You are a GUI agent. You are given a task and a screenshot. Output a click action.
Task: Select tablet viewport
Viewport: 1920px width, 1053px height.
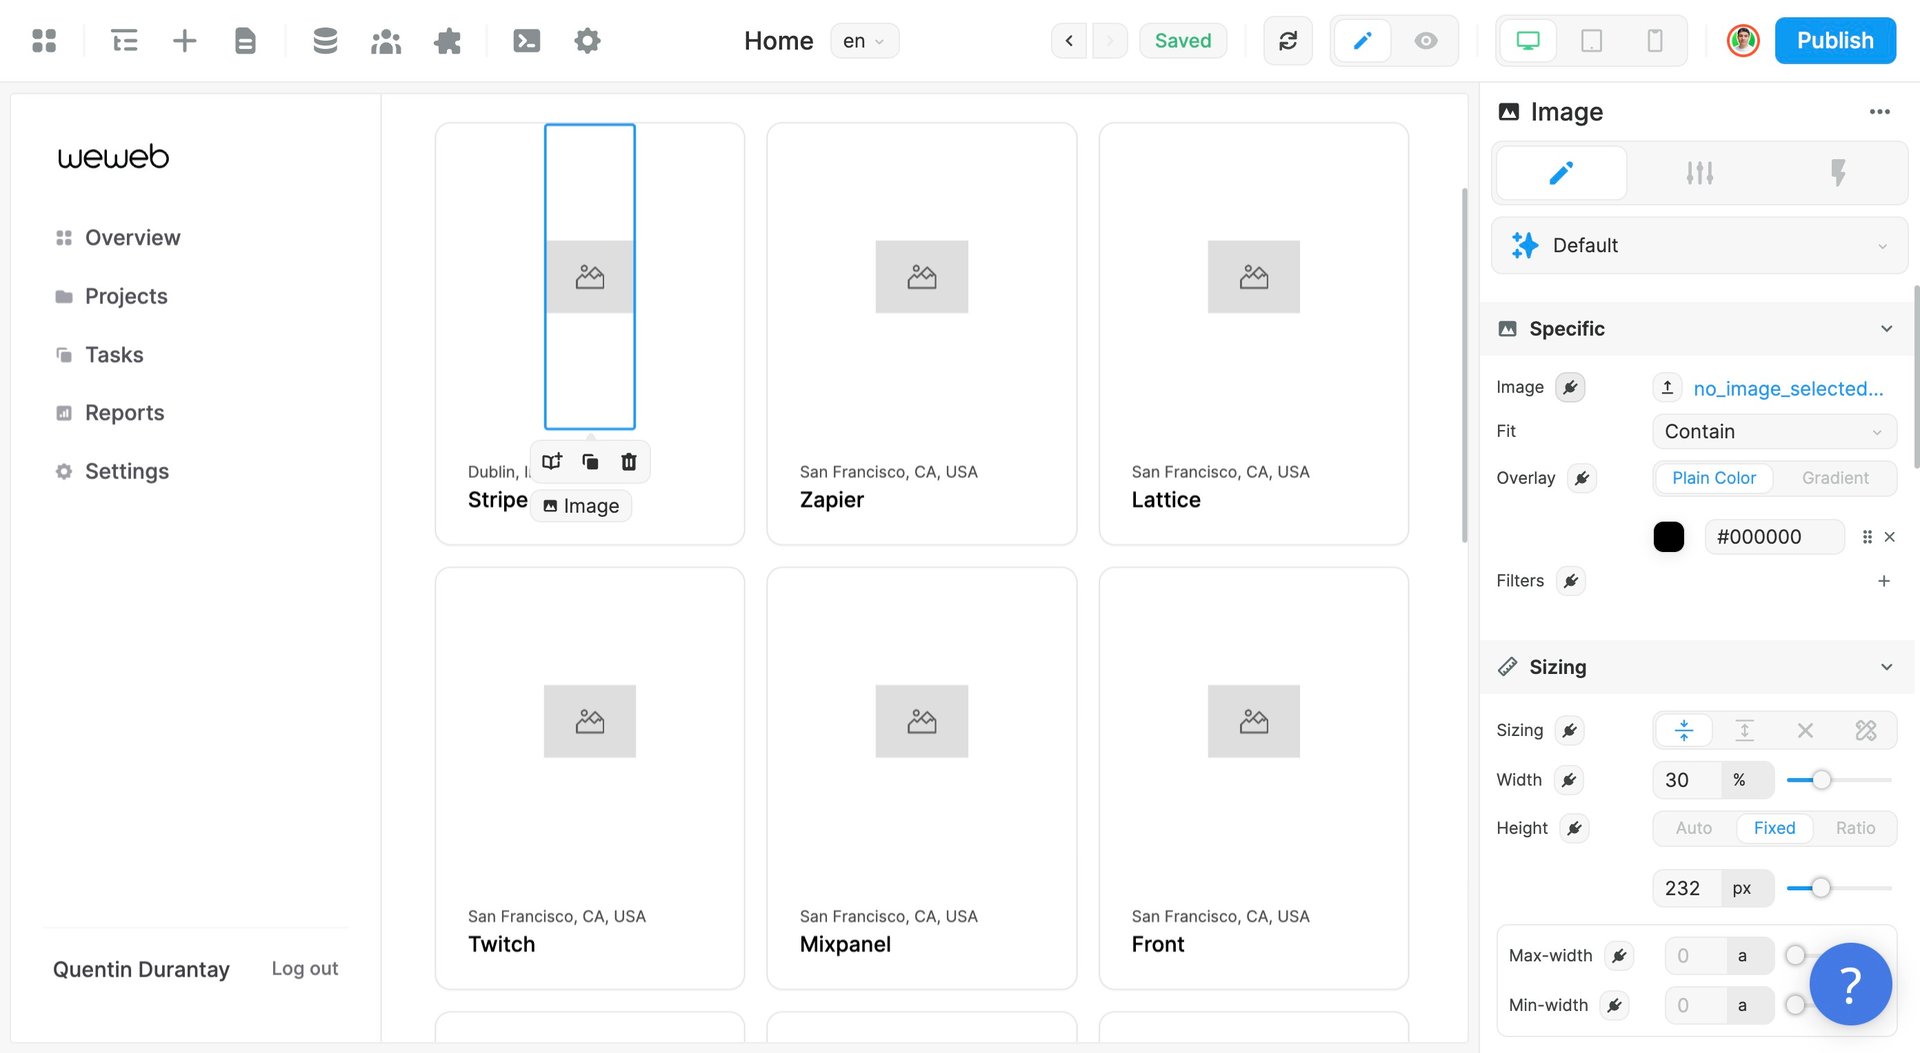coord(1591,41)
